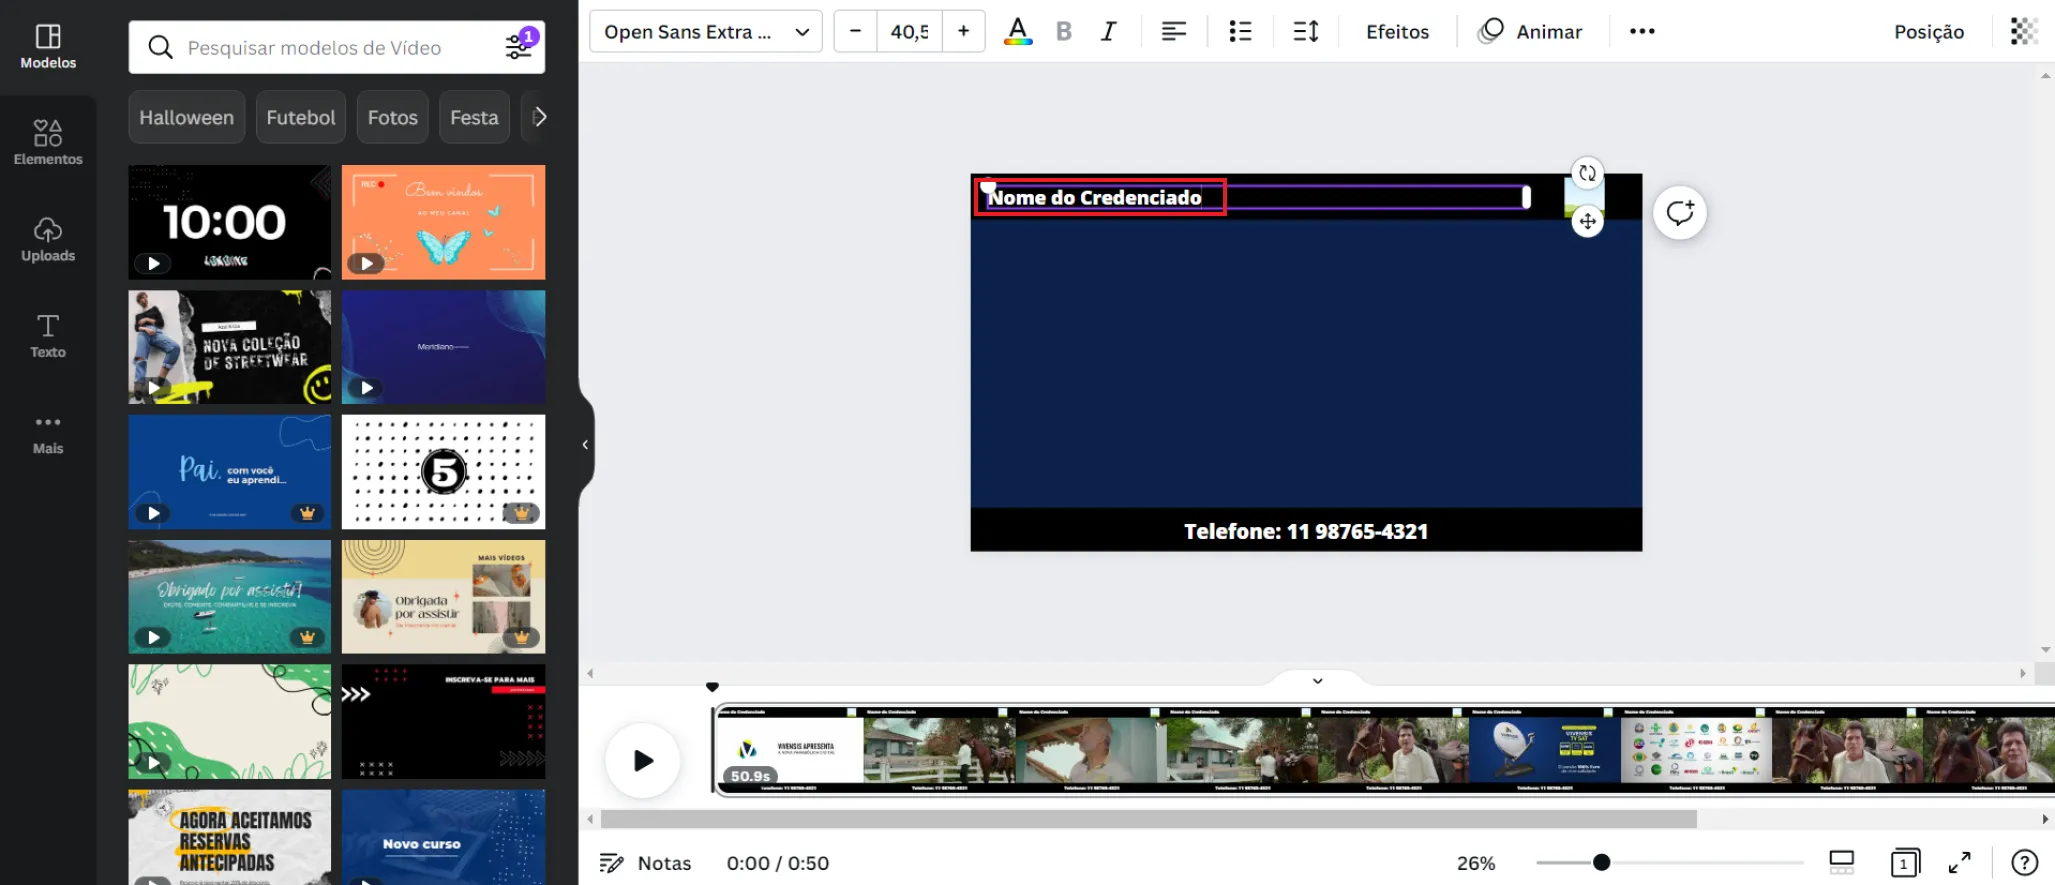2055x885 pixels.
Task: Click the Animar button
Action: 1531,32
